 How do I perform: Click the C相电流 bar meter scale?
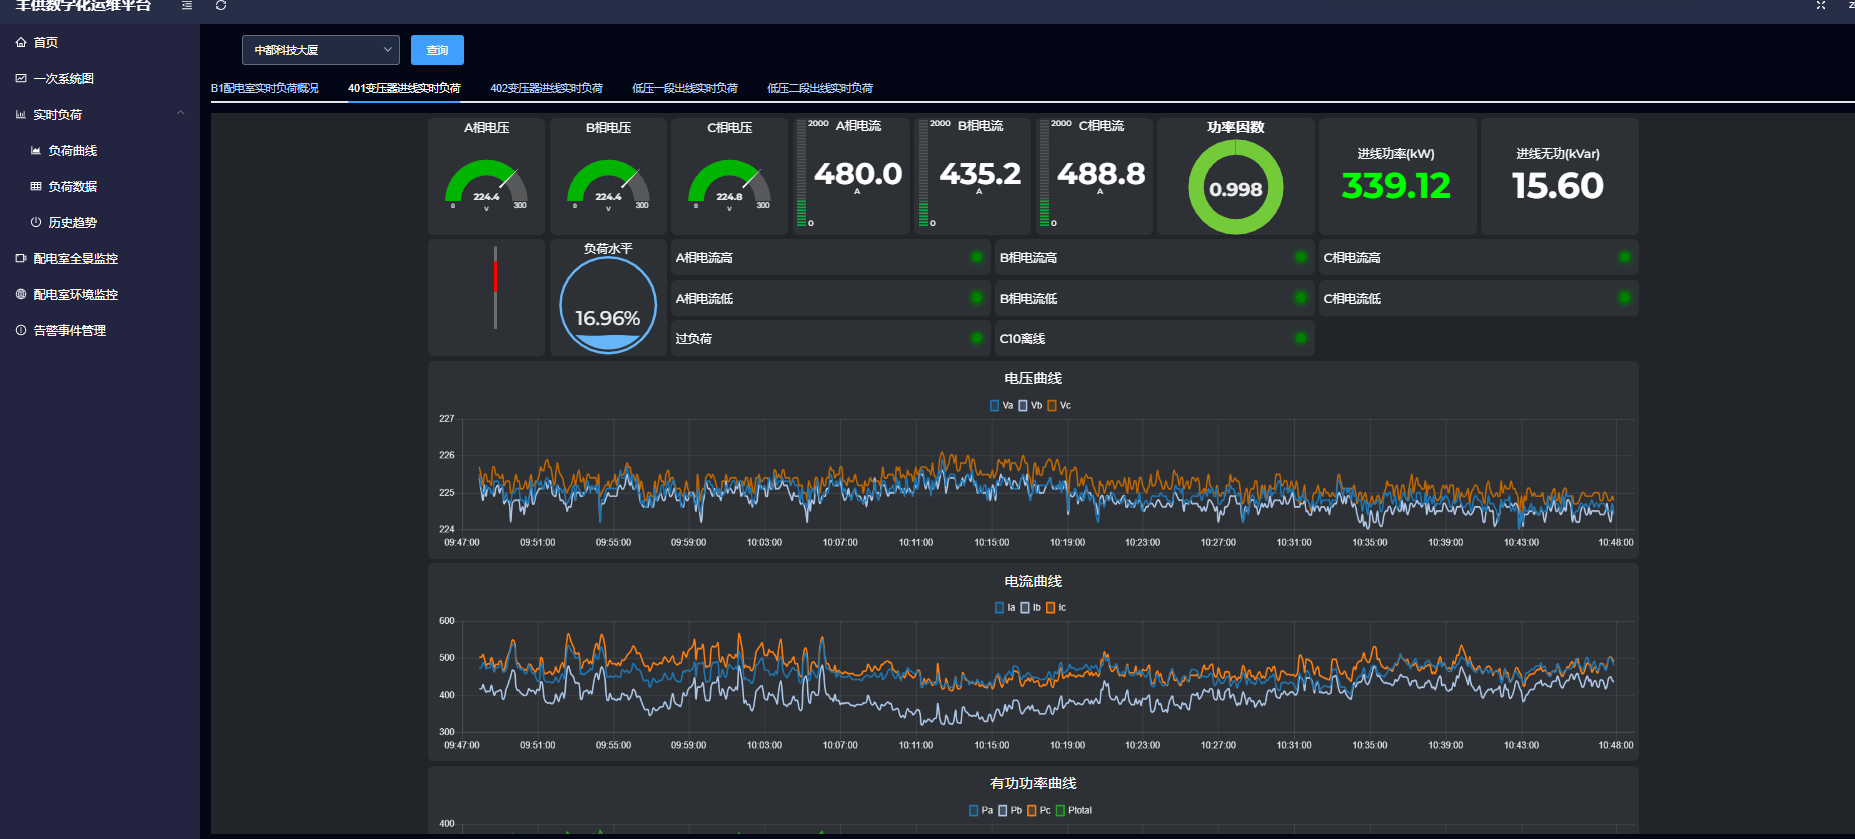pyautogui.click(x=1044, y=174)
